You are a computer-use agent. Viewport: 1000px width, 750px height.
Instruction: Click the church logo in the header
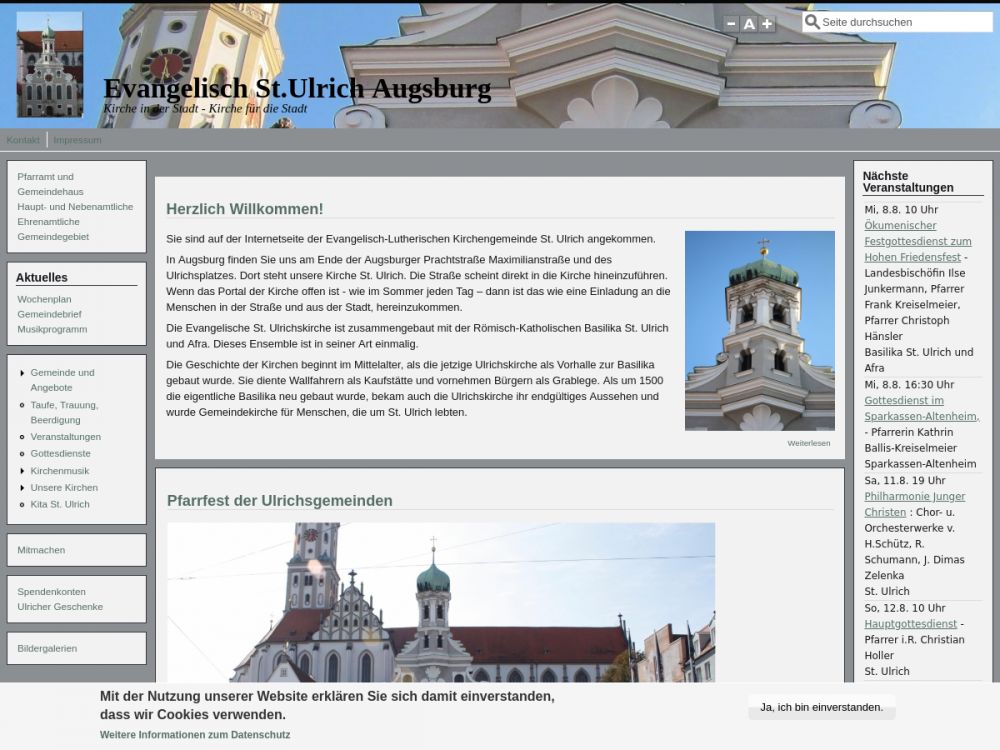[x=49, y=65]
